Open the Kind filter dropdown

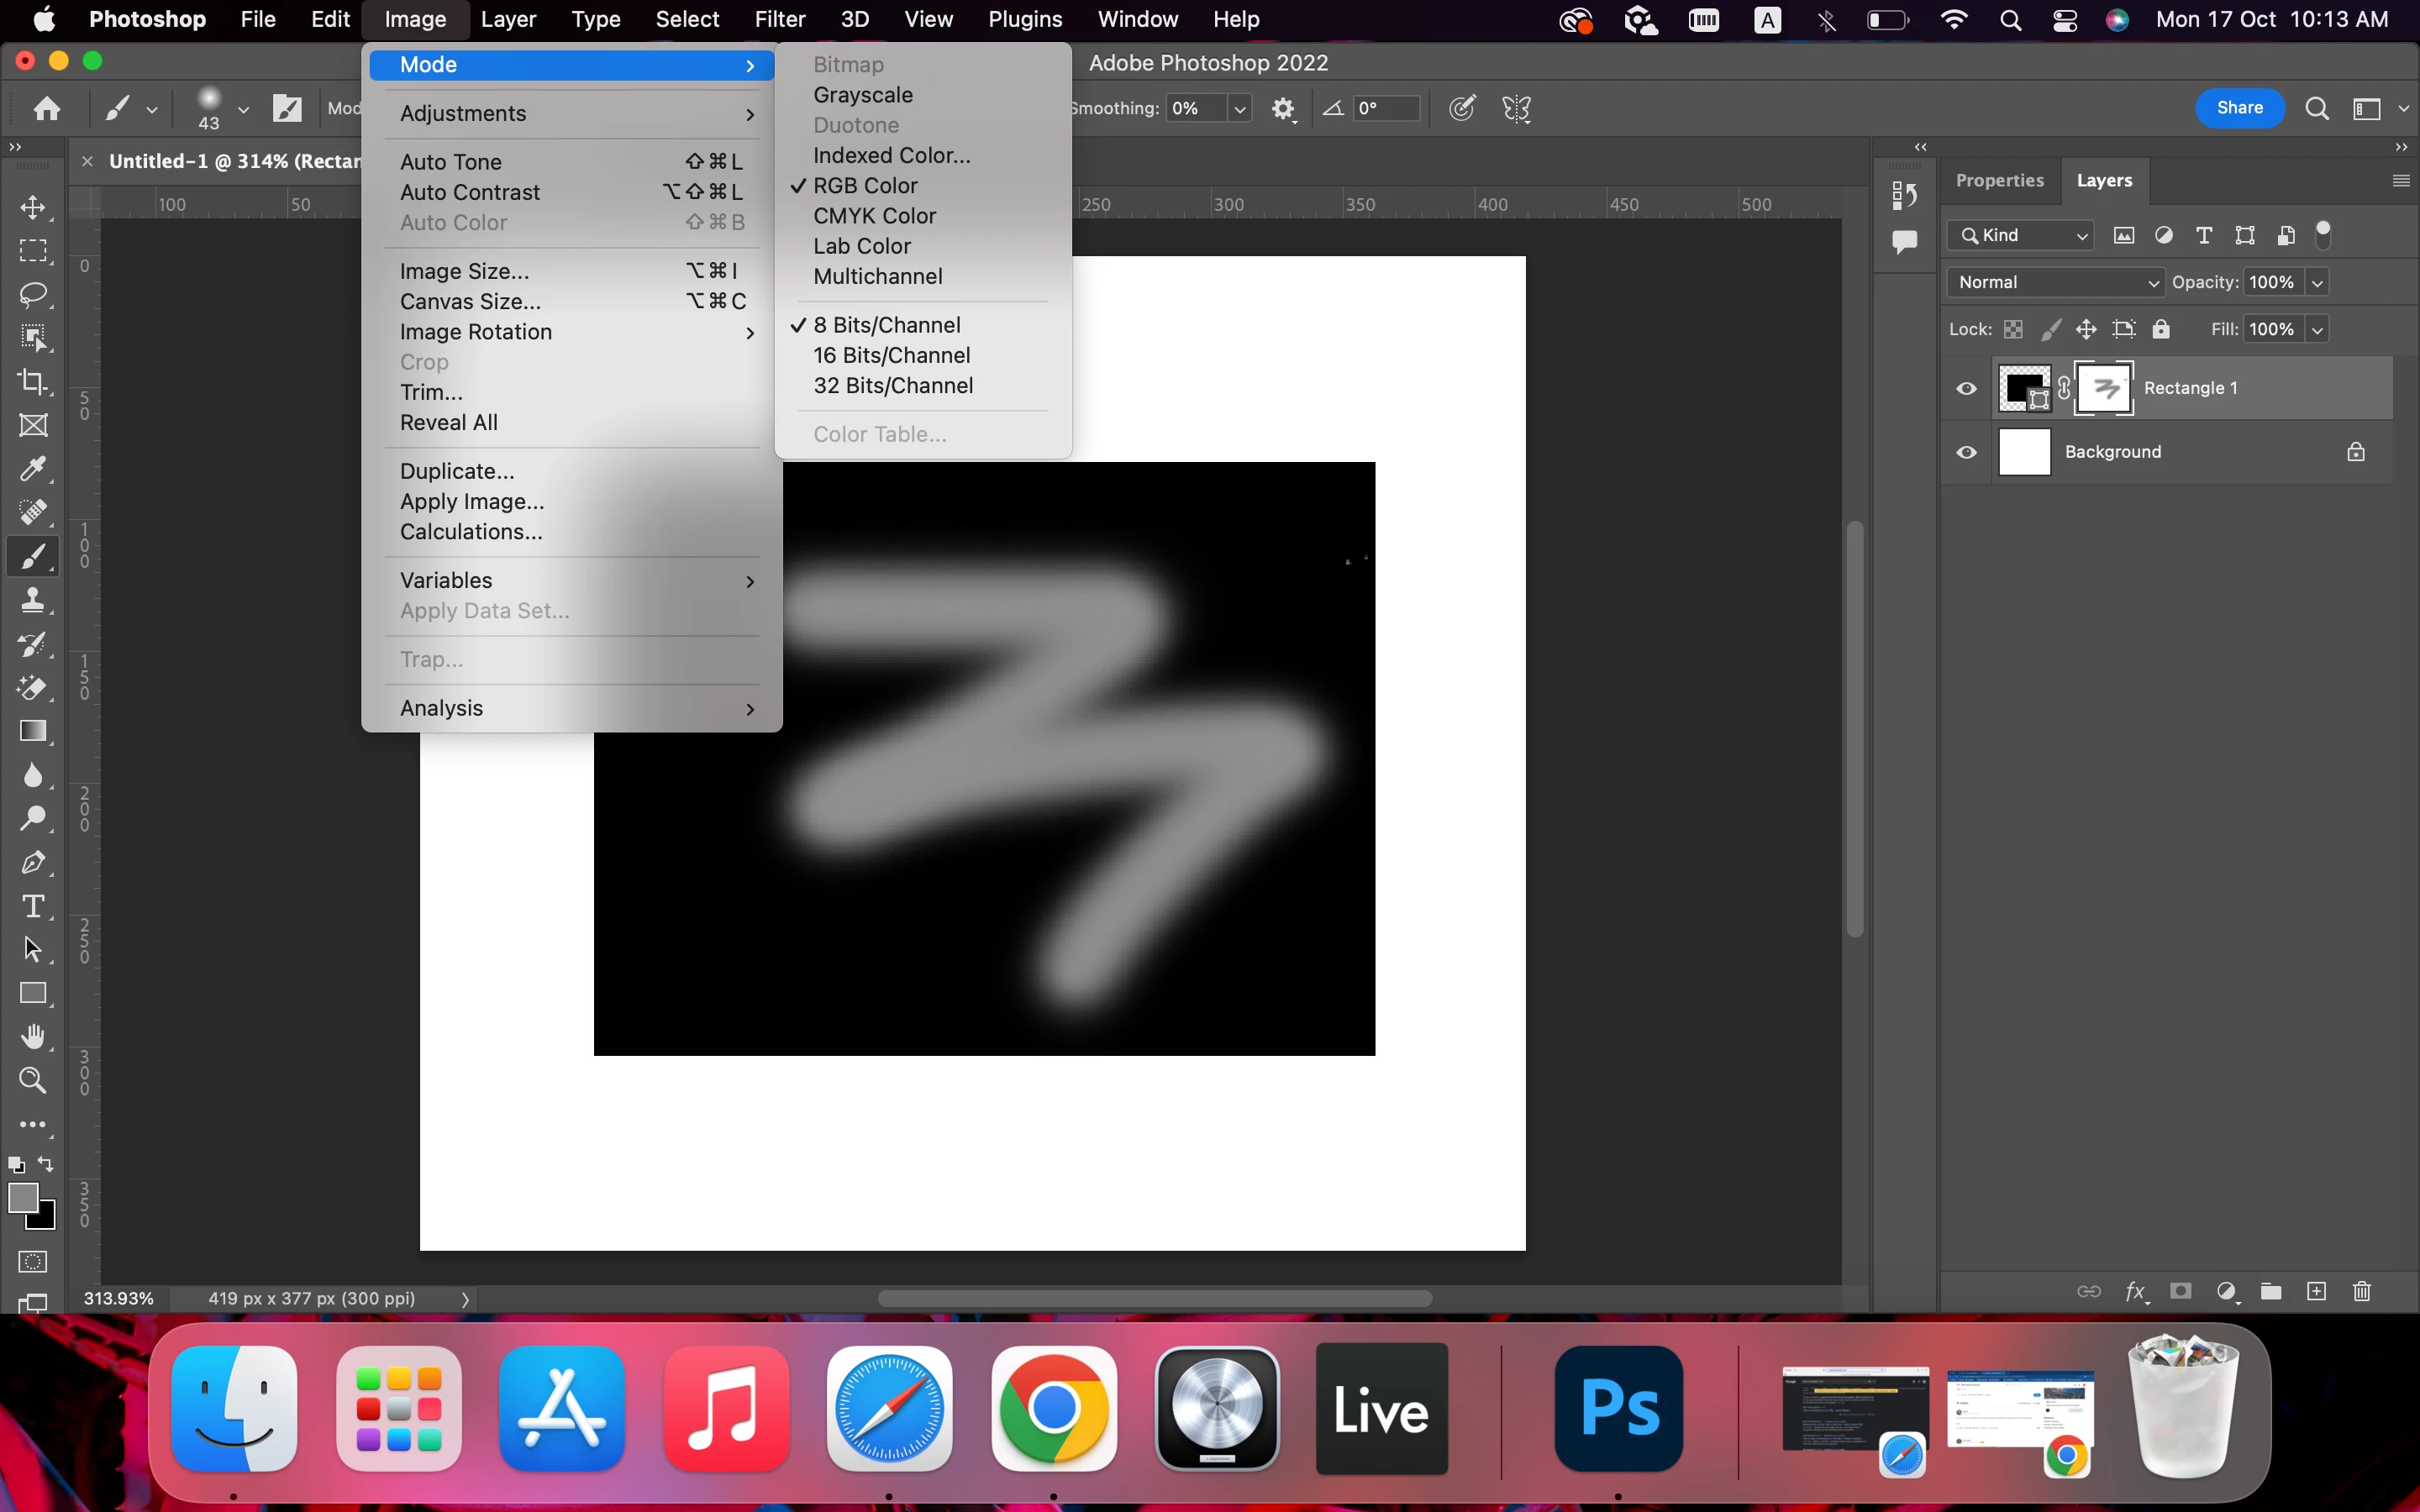coord(2021,235)
